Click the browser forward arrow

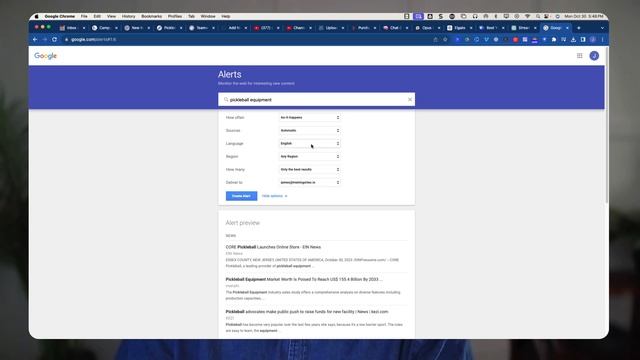44,40
